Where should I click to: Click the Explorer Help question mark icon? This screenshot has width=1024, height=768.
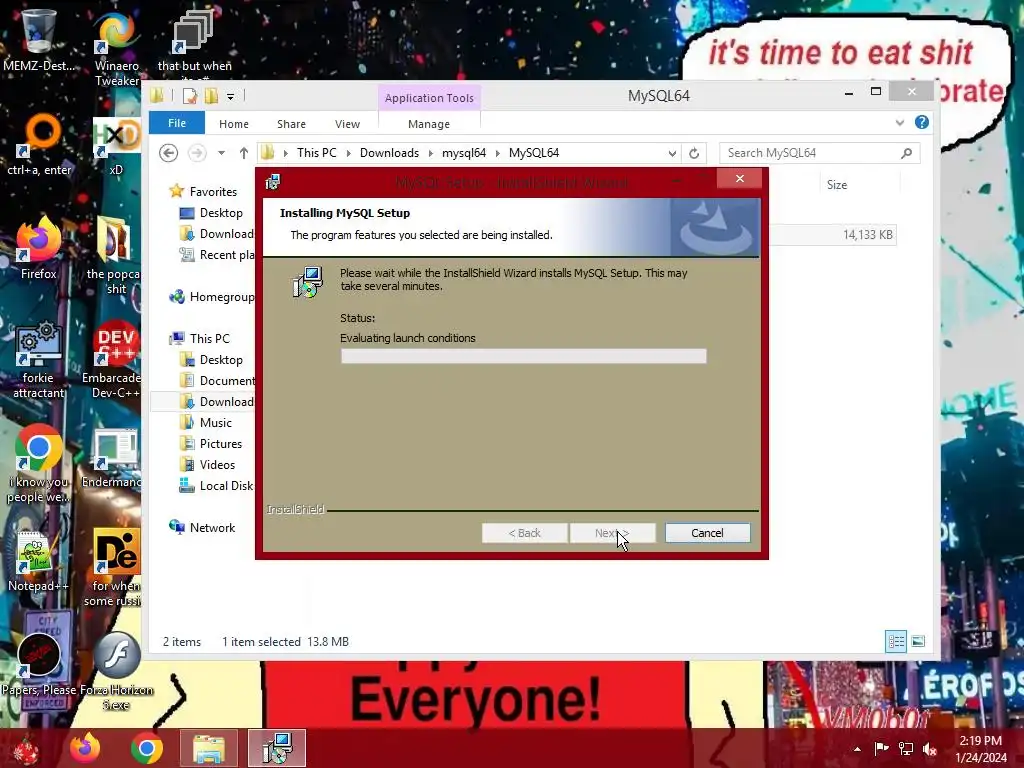point(921,122)
